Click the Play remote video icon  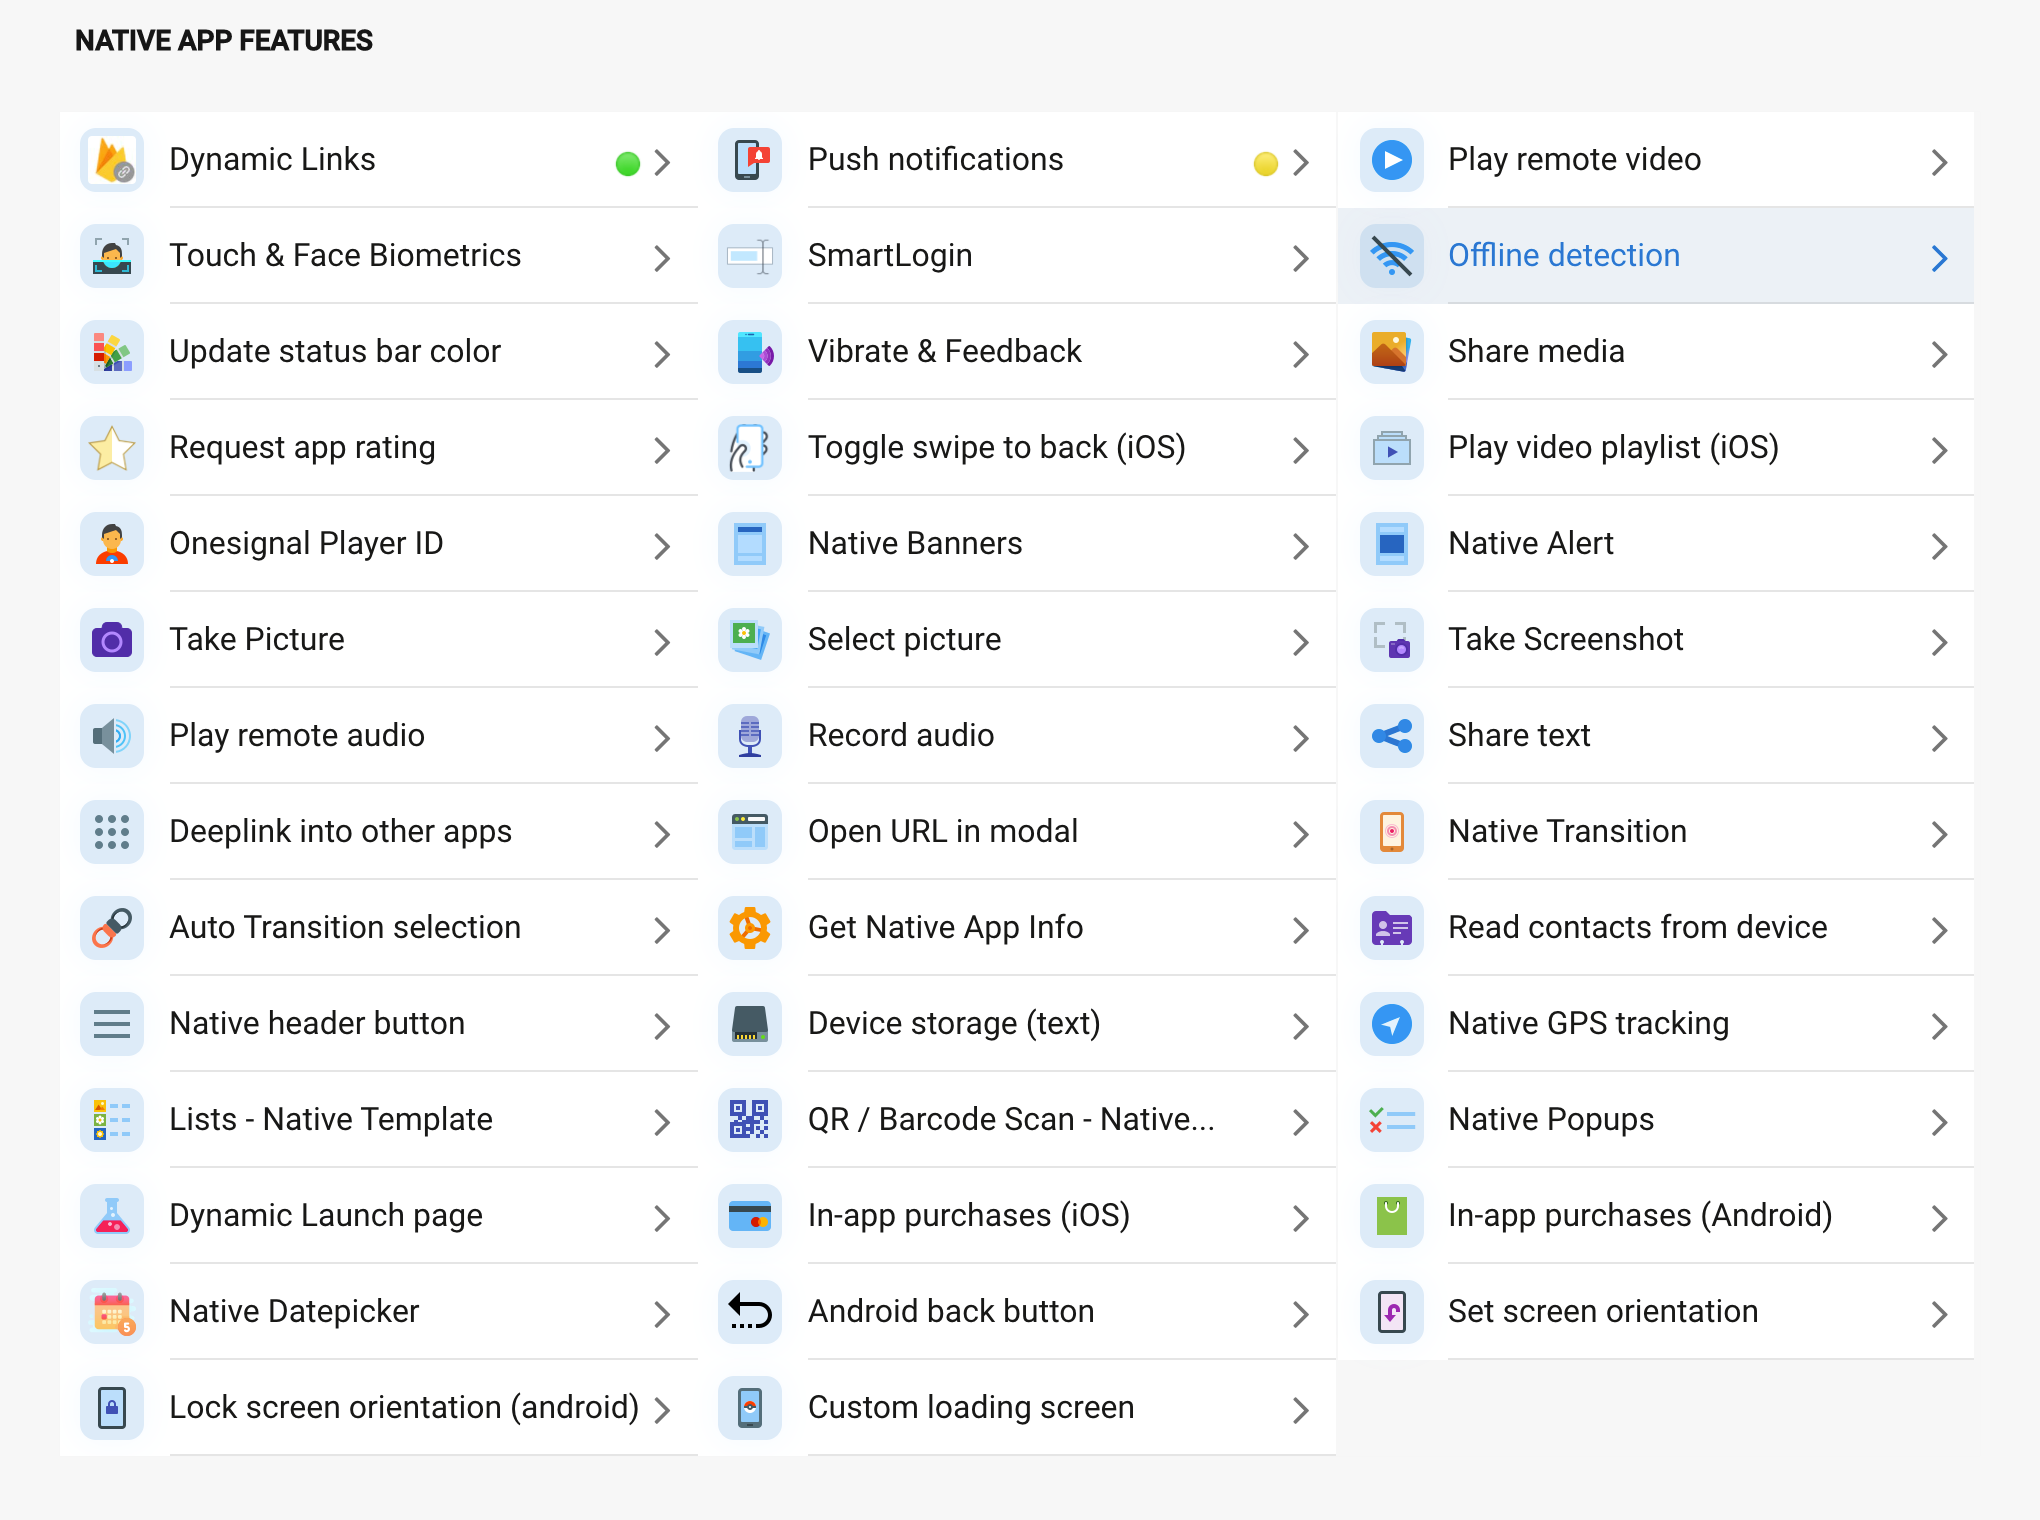(x=1391, y=160)
